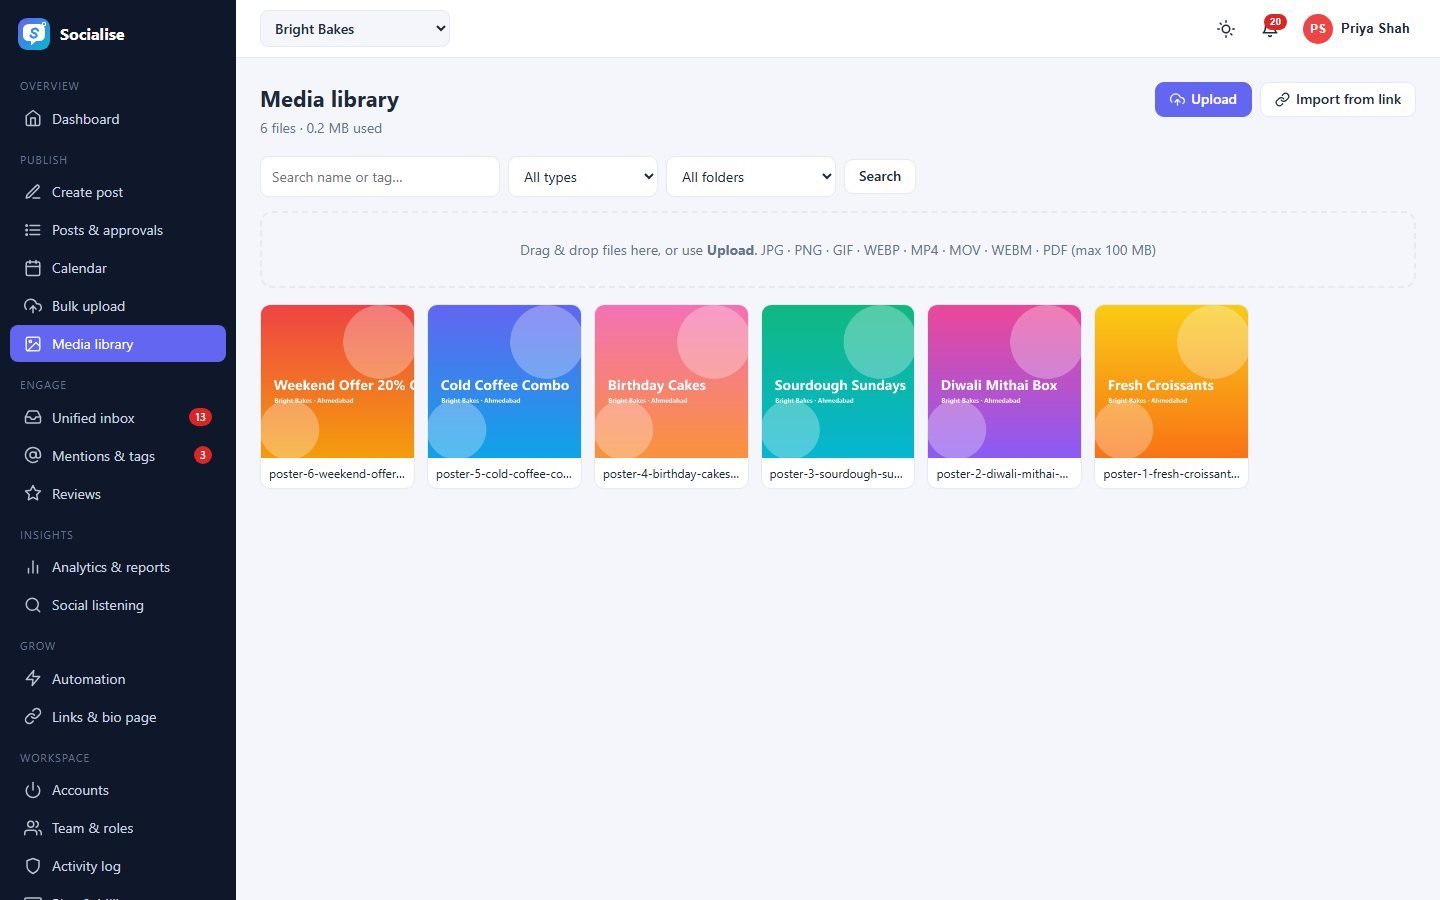Click the Create post pencil icon
This screenshot has height=900, width=1440.
(33, 192)
